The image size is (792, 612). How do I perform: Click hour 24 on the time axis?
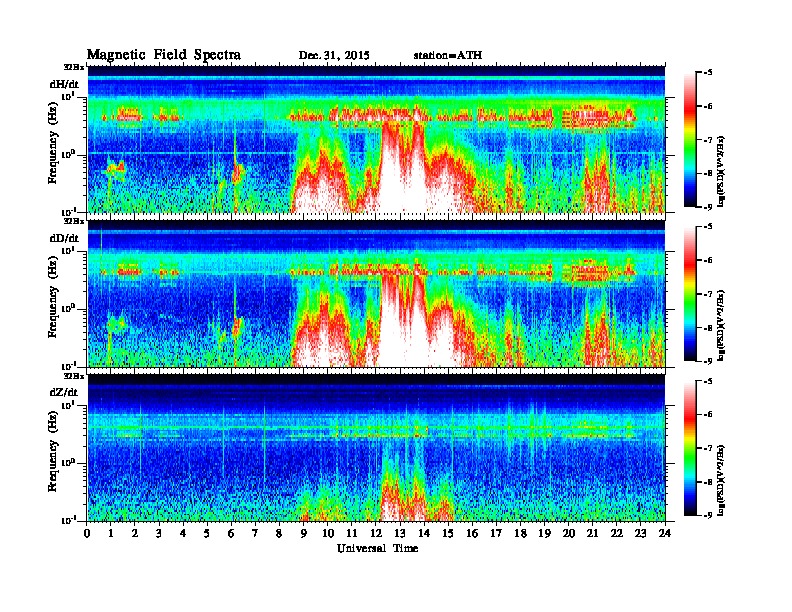pyautogui.click(x=665, y=533)
